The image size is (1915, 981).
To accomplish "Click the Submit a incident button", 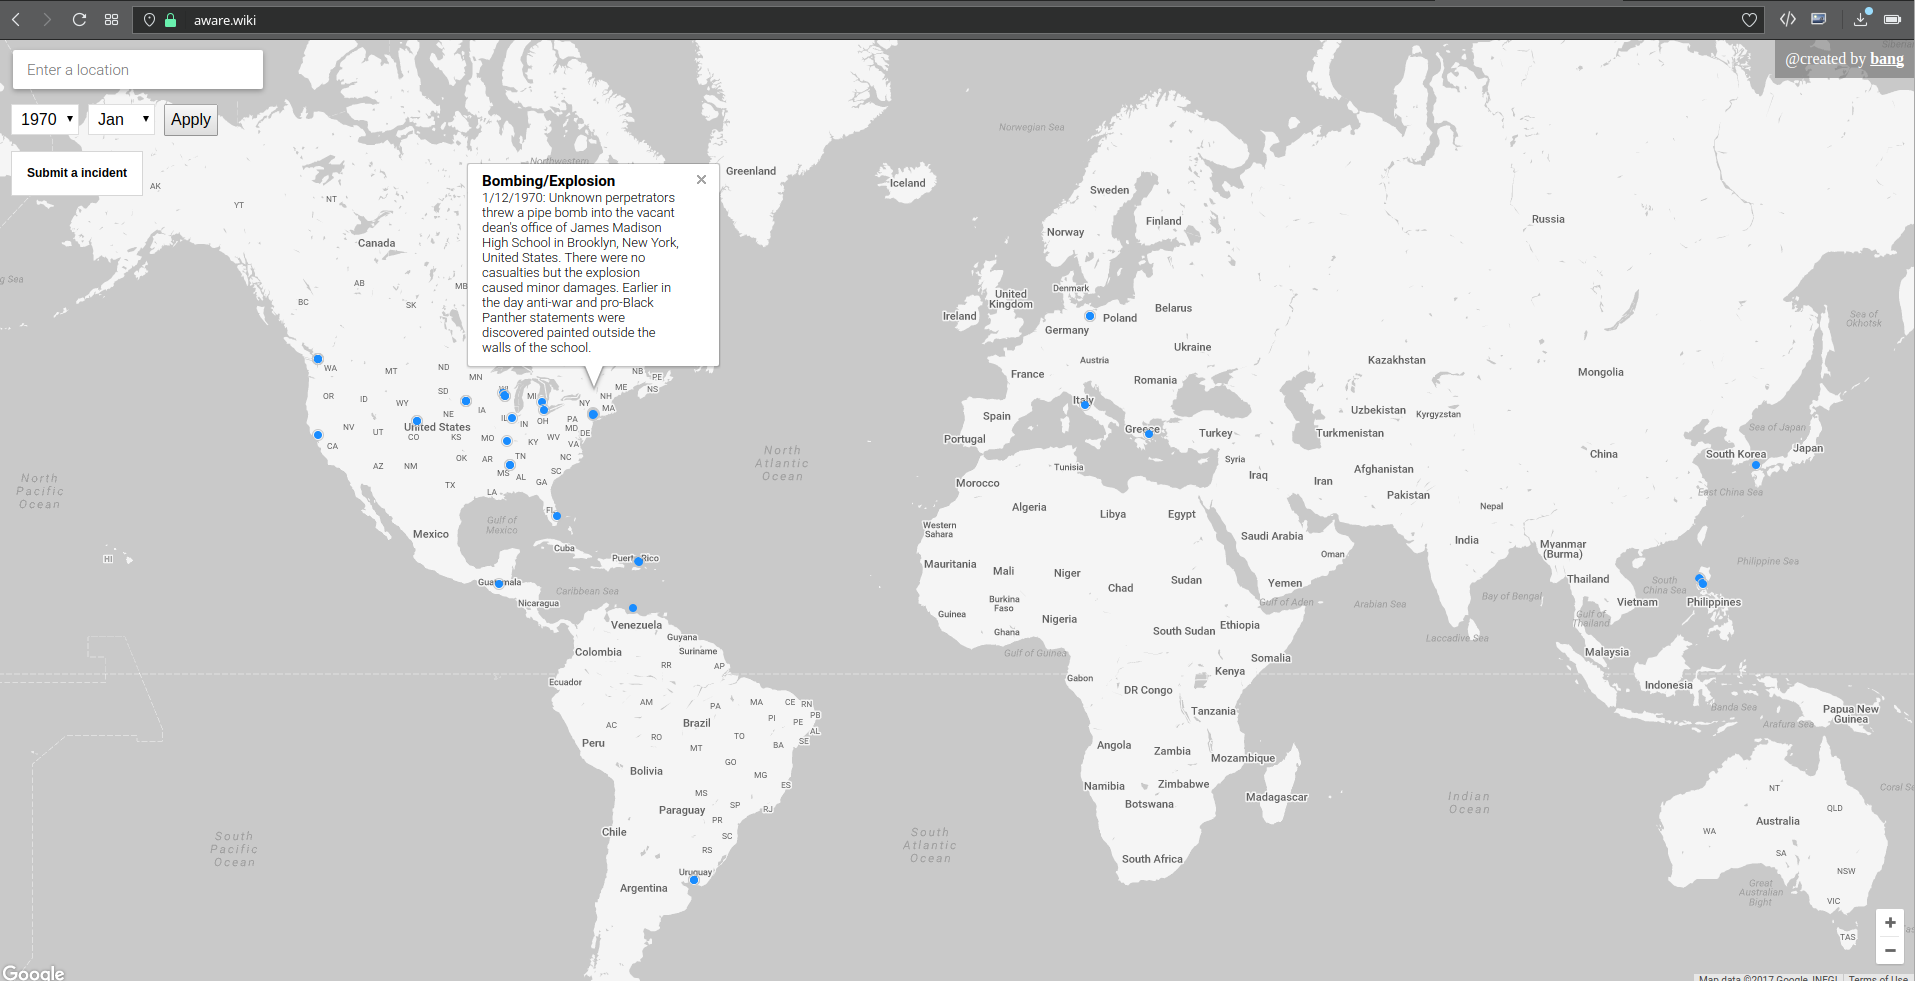I will click(x=76, y=172).
